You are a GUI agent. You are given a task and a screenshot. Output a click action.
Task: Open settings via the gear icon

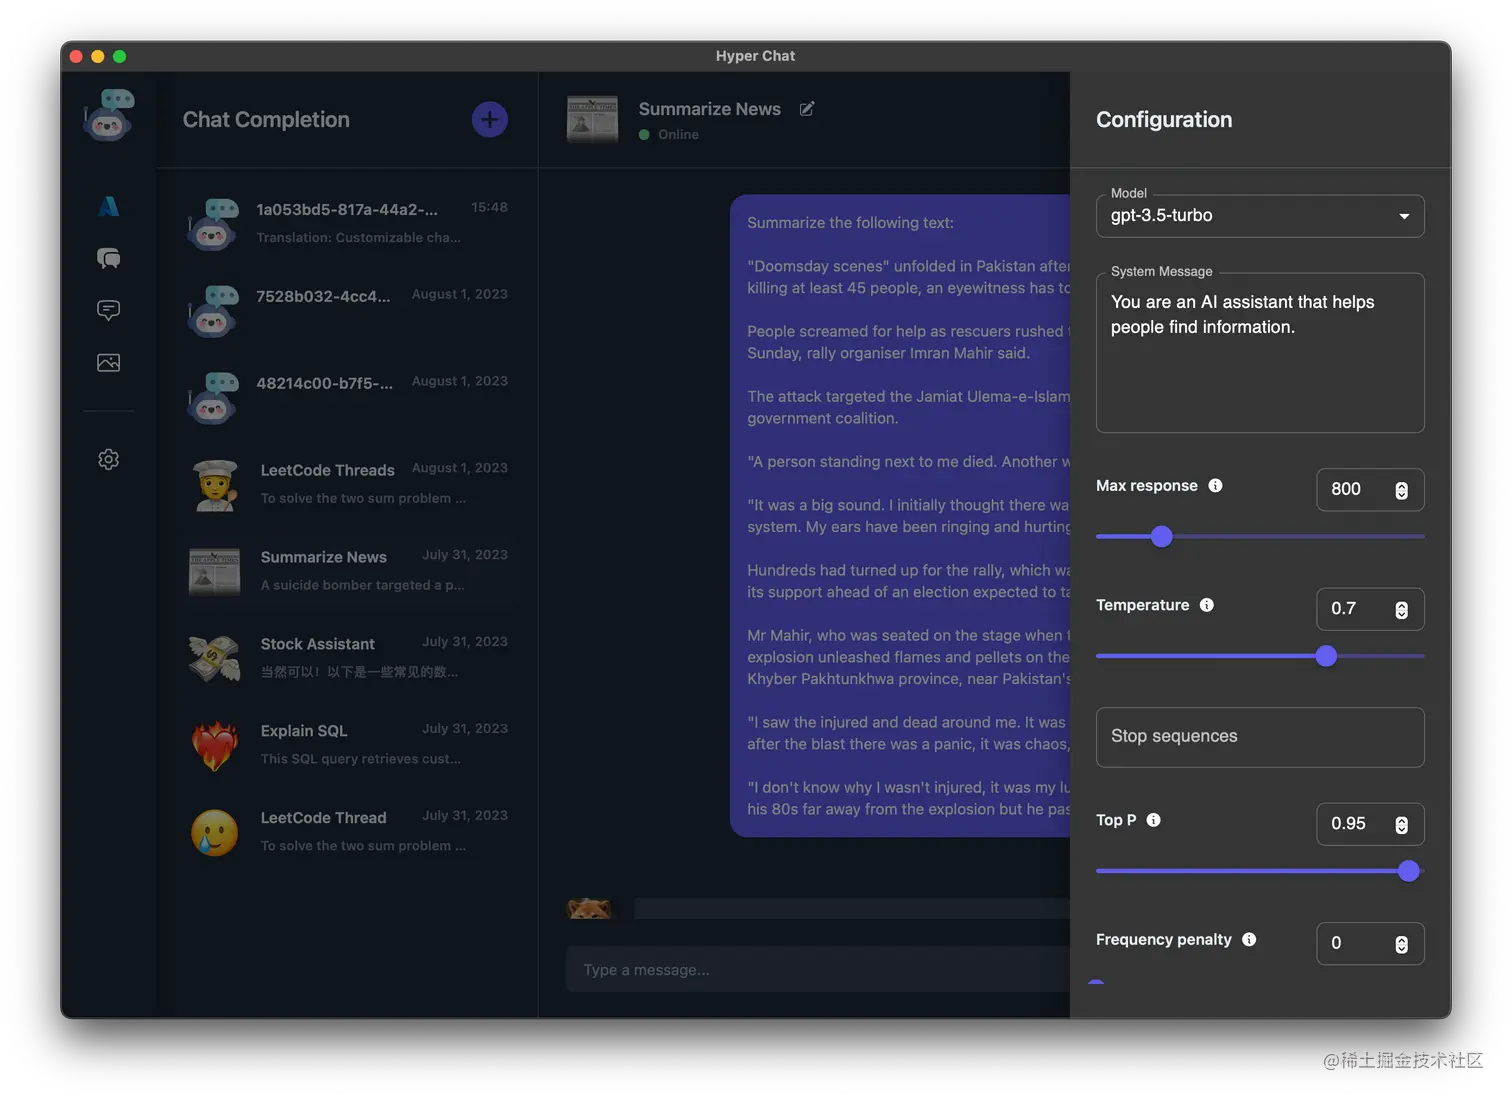[109, 459]
